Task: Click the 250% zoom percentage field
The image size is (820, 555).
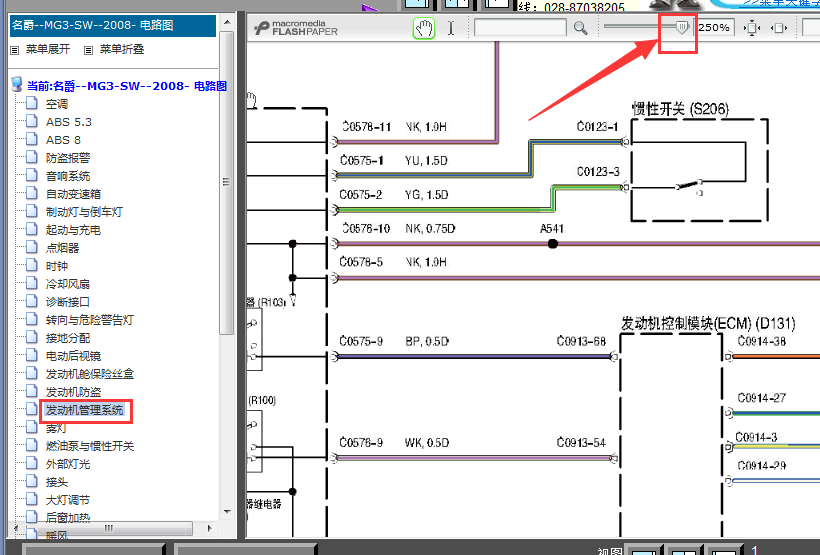Action: click(714, 28)
